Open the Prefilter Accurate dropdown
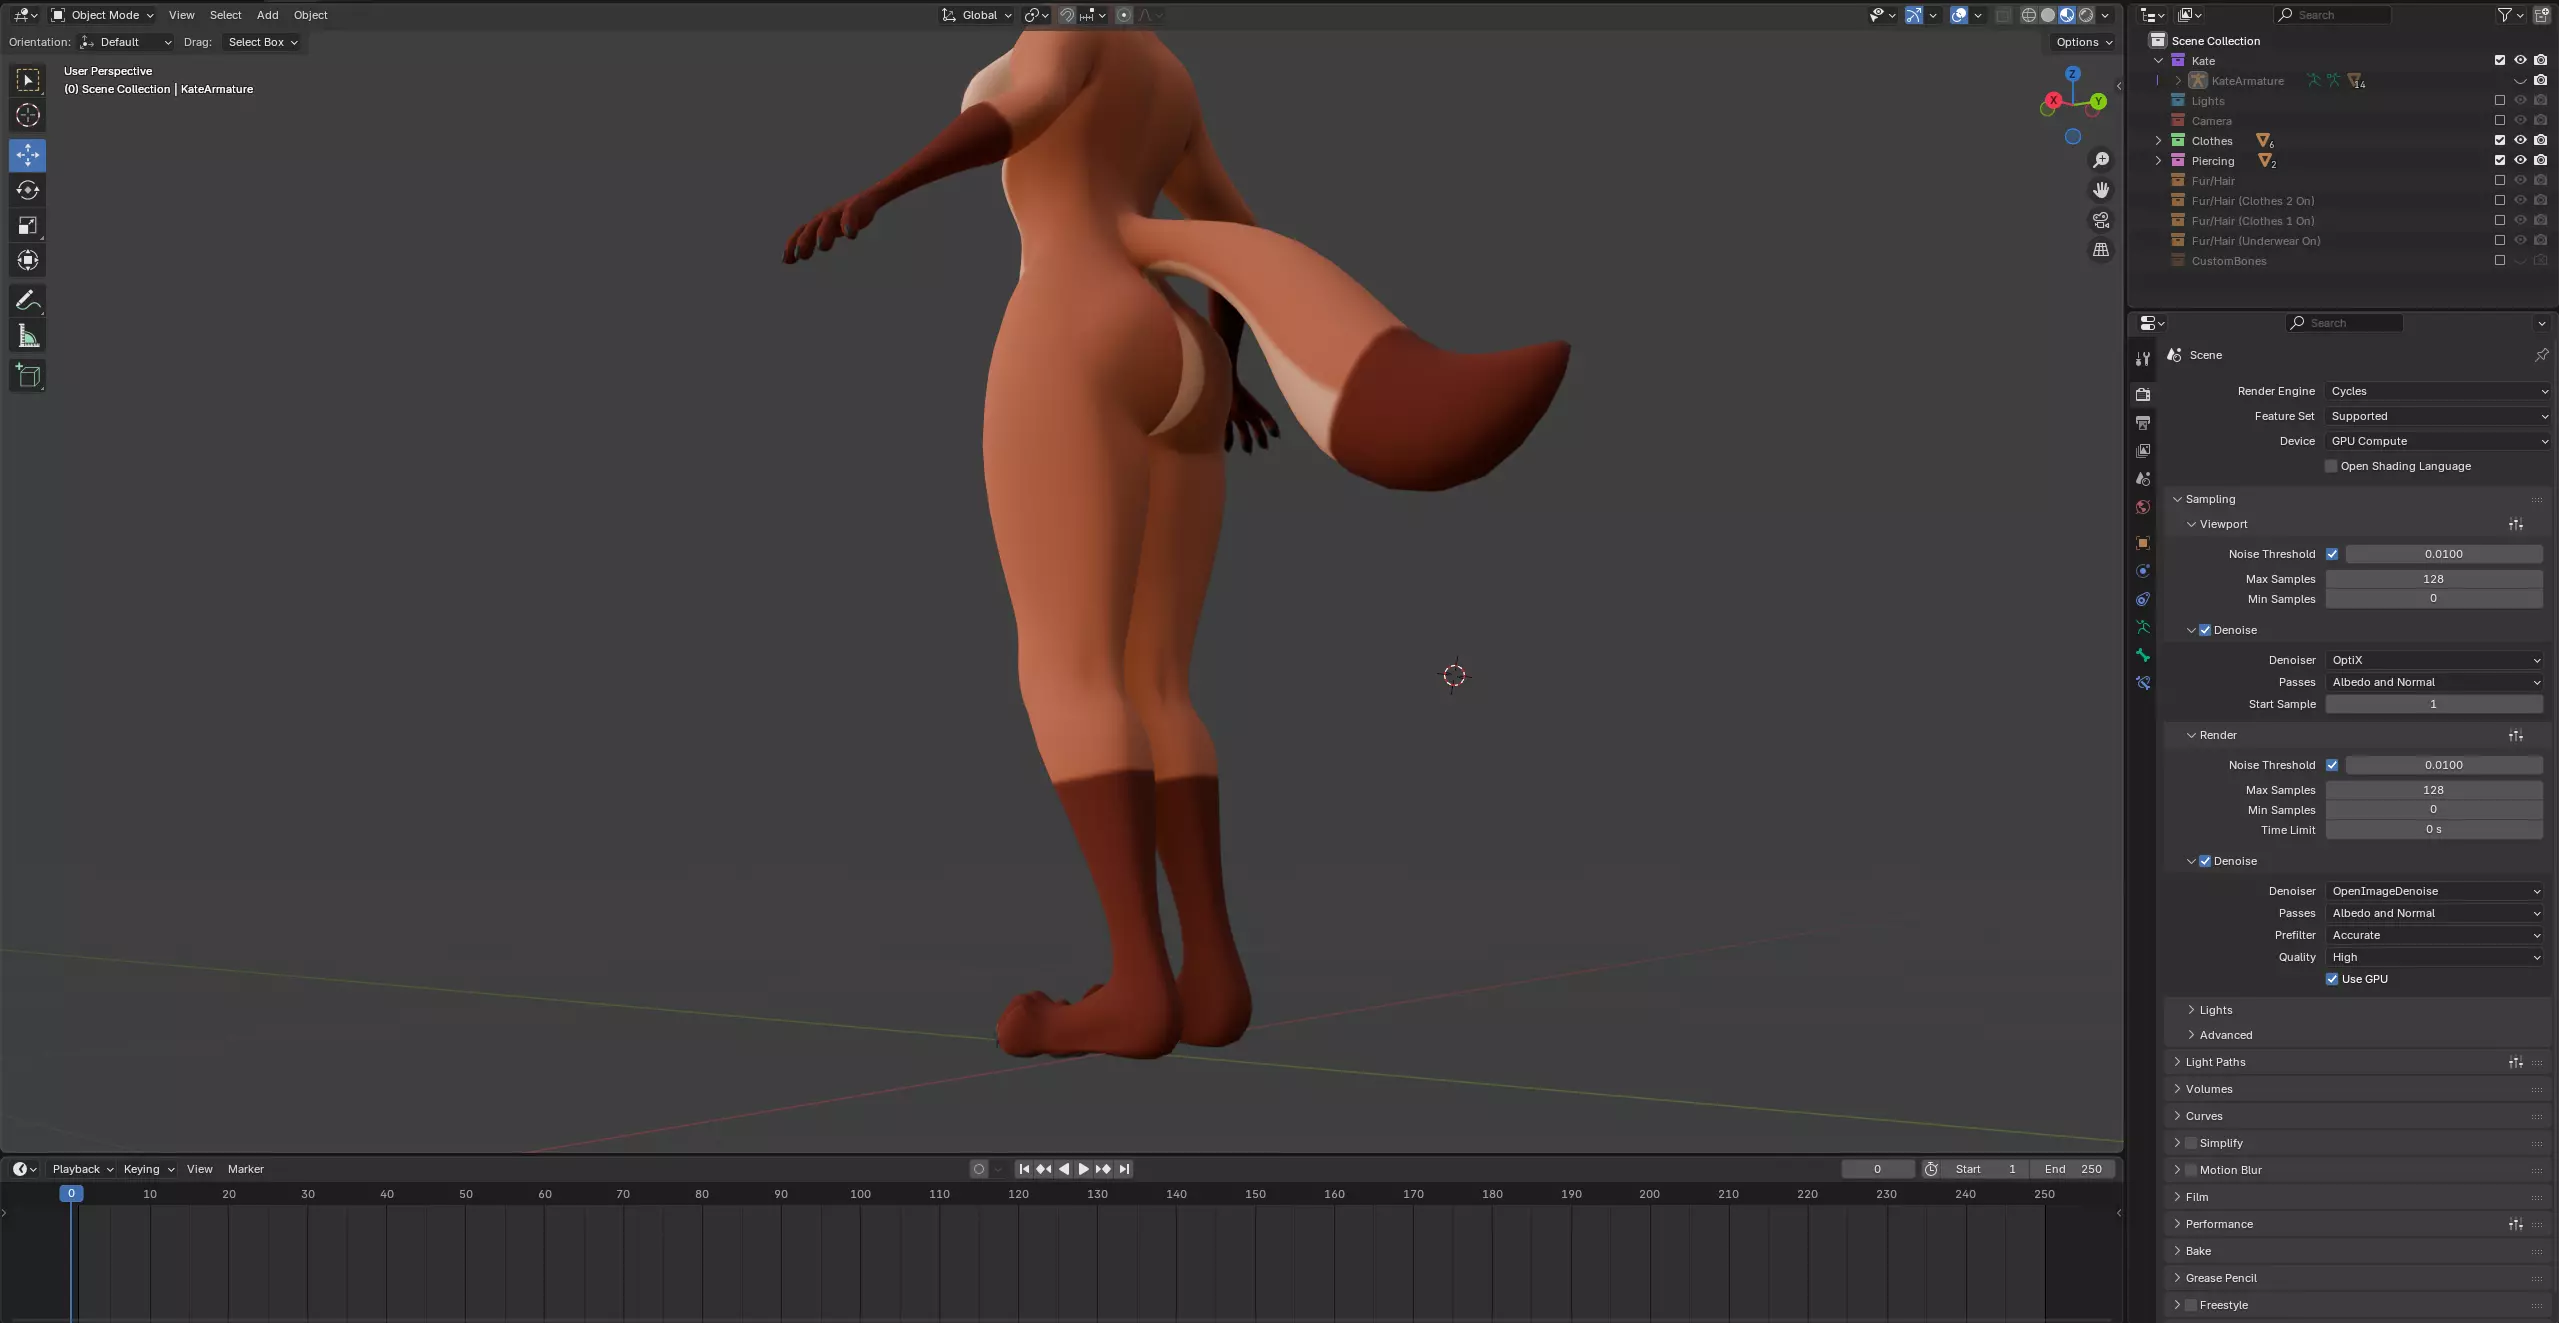 coord(2434,935)
